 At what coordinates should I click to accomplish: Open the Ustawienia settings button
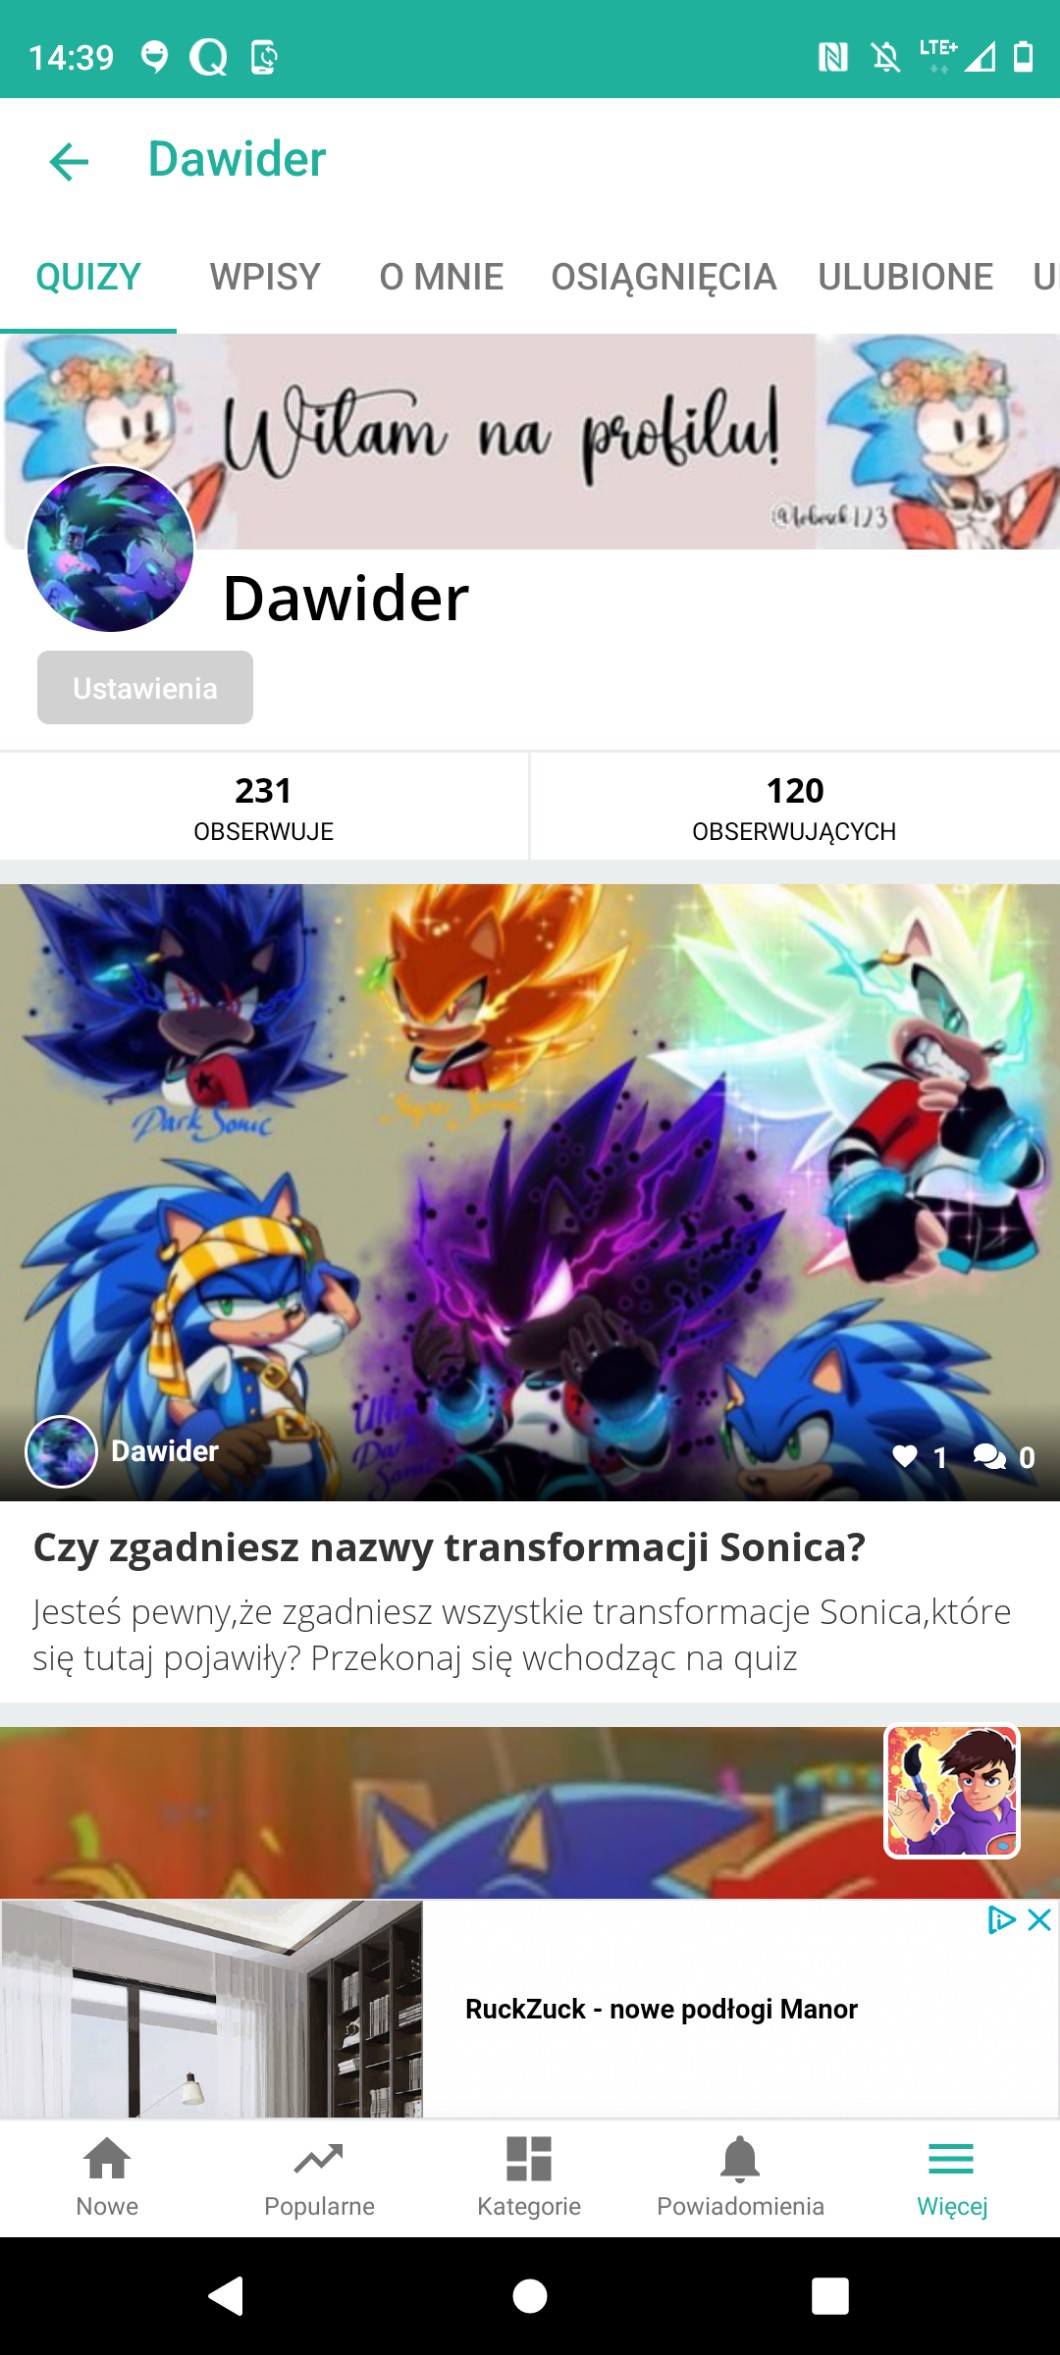coord(145,688)
